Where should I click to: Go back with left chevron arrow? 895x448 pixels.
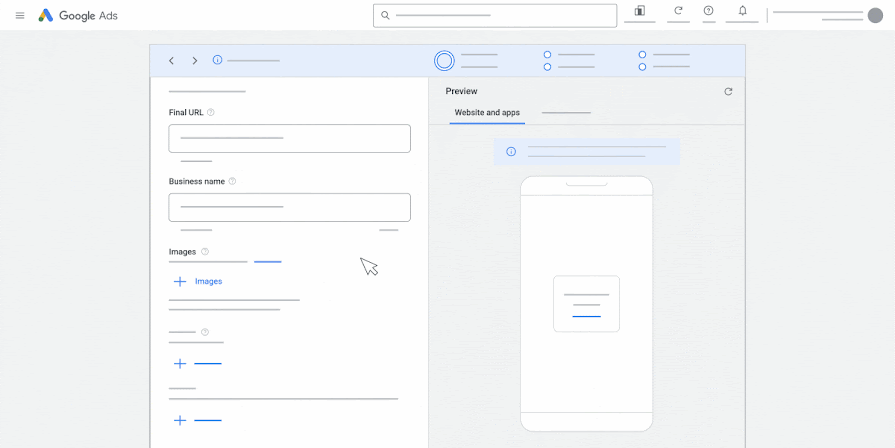171,60
